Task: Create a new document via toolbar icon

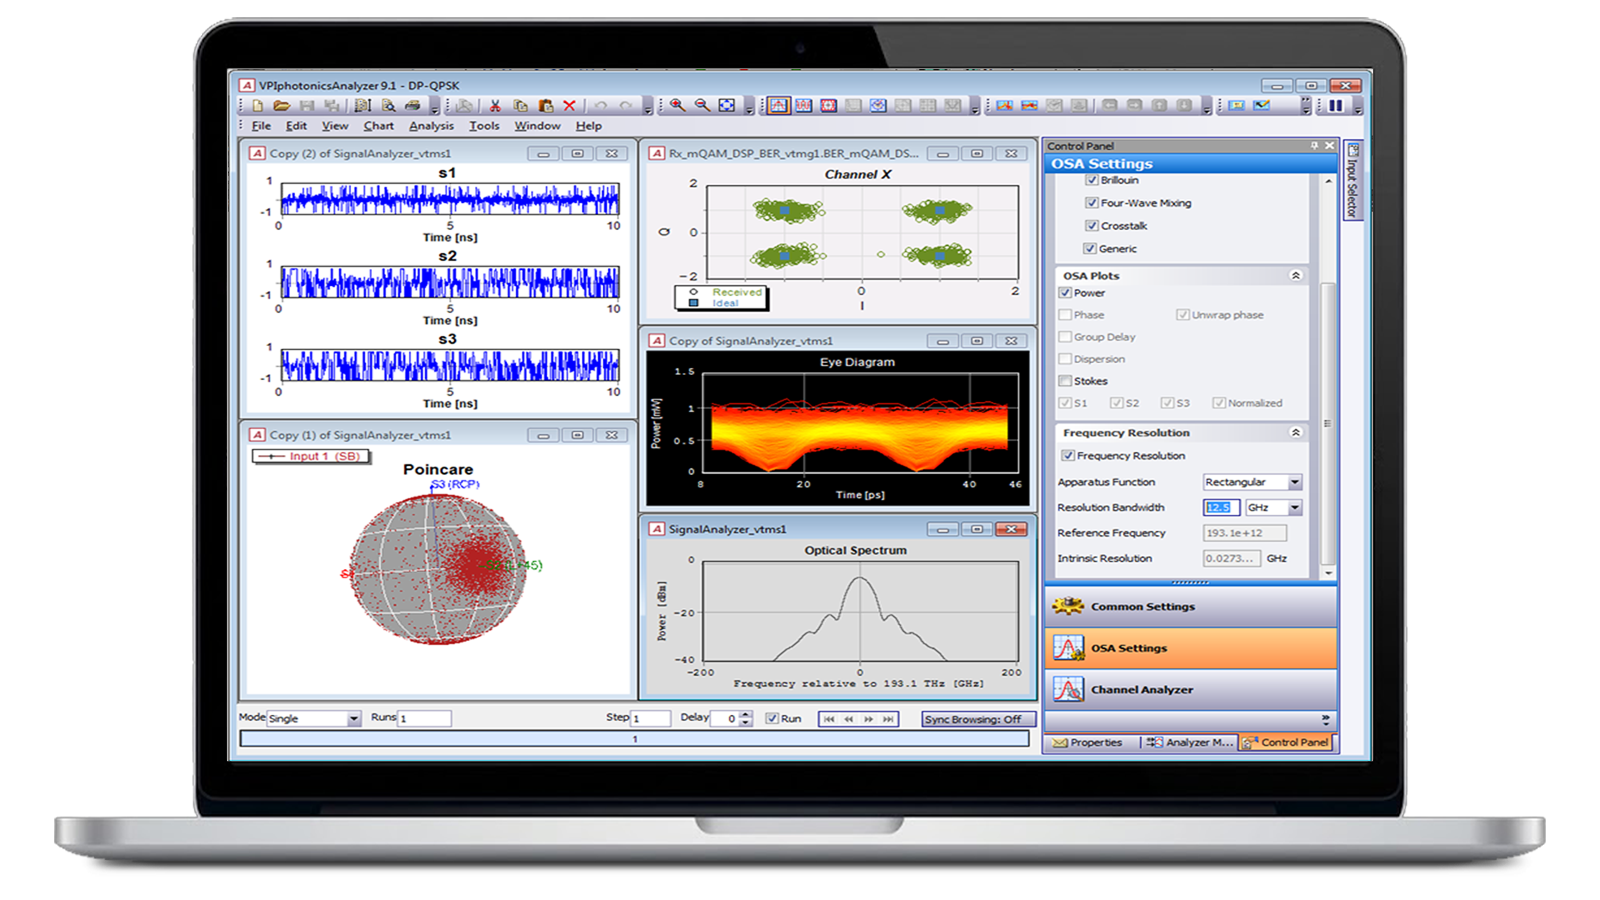Action: tap(258, 105)
